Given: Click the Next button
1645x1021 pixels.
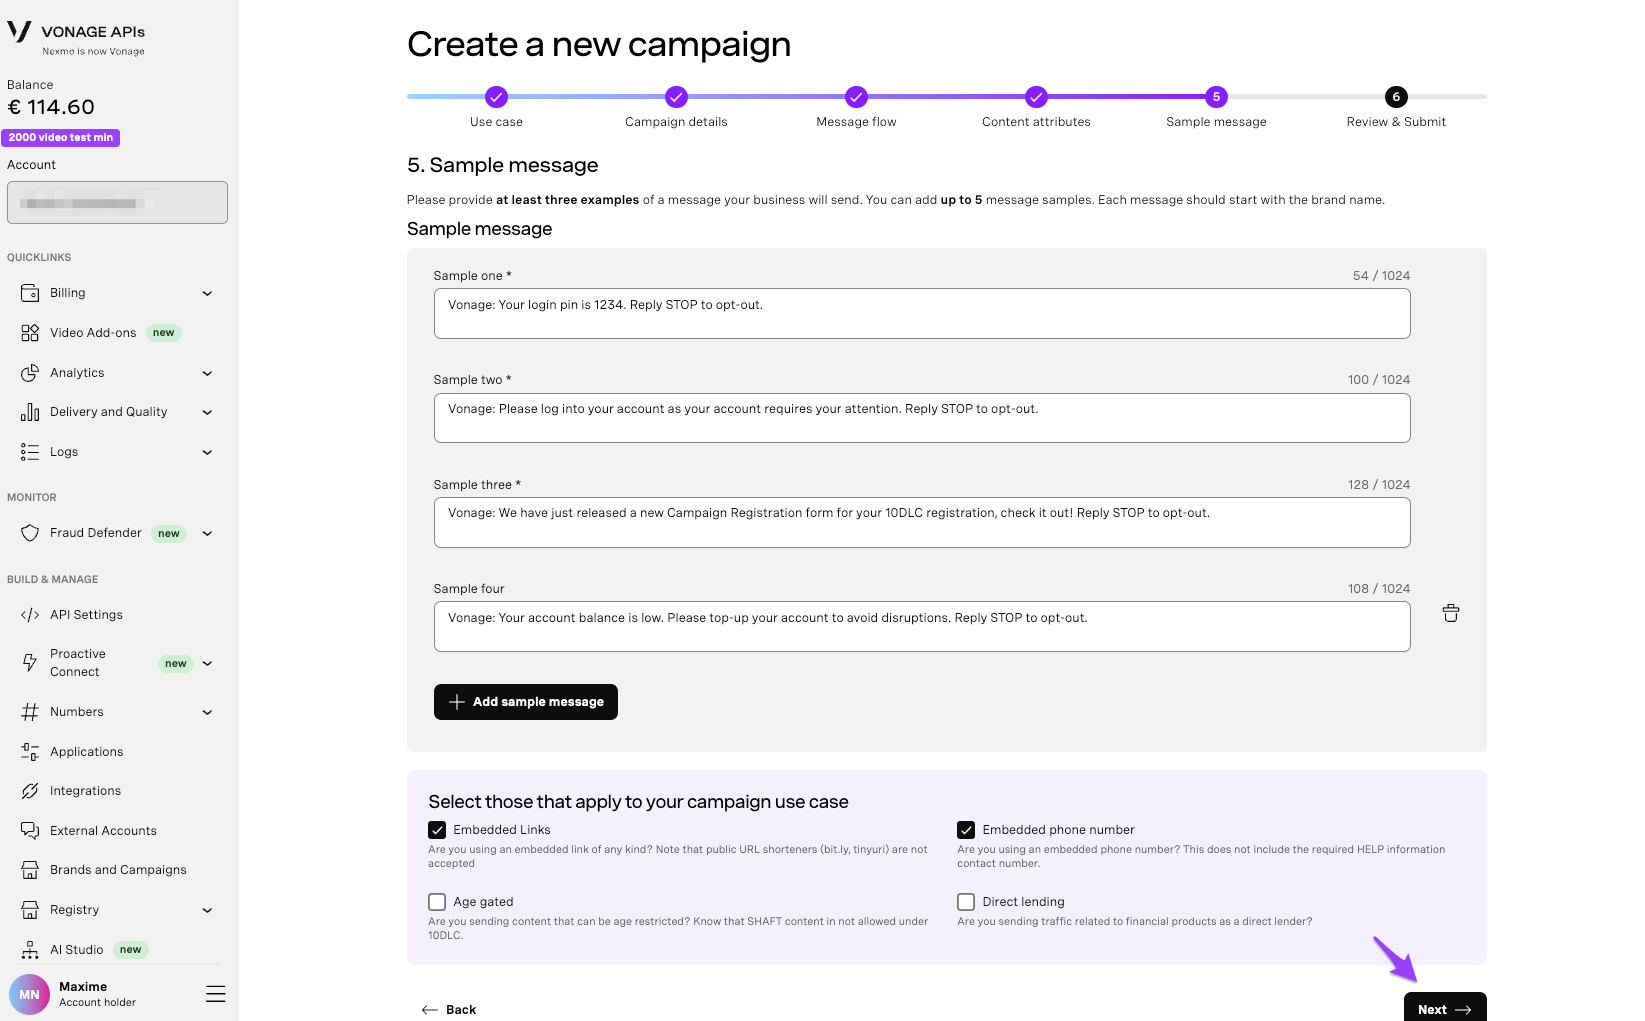Looking at the screenshot, I should (x=1445, y=1009).
